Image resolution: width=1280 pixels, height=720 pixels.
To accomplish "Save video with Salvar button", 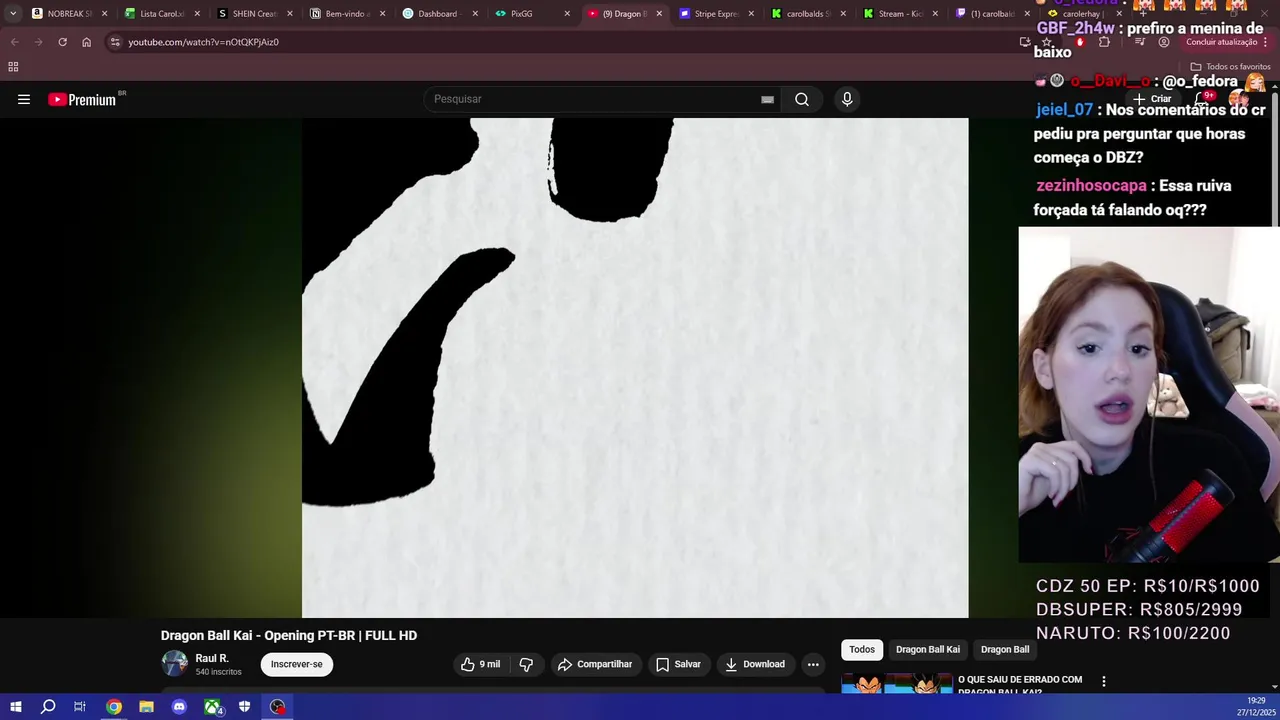I will (x=678, y=664).
